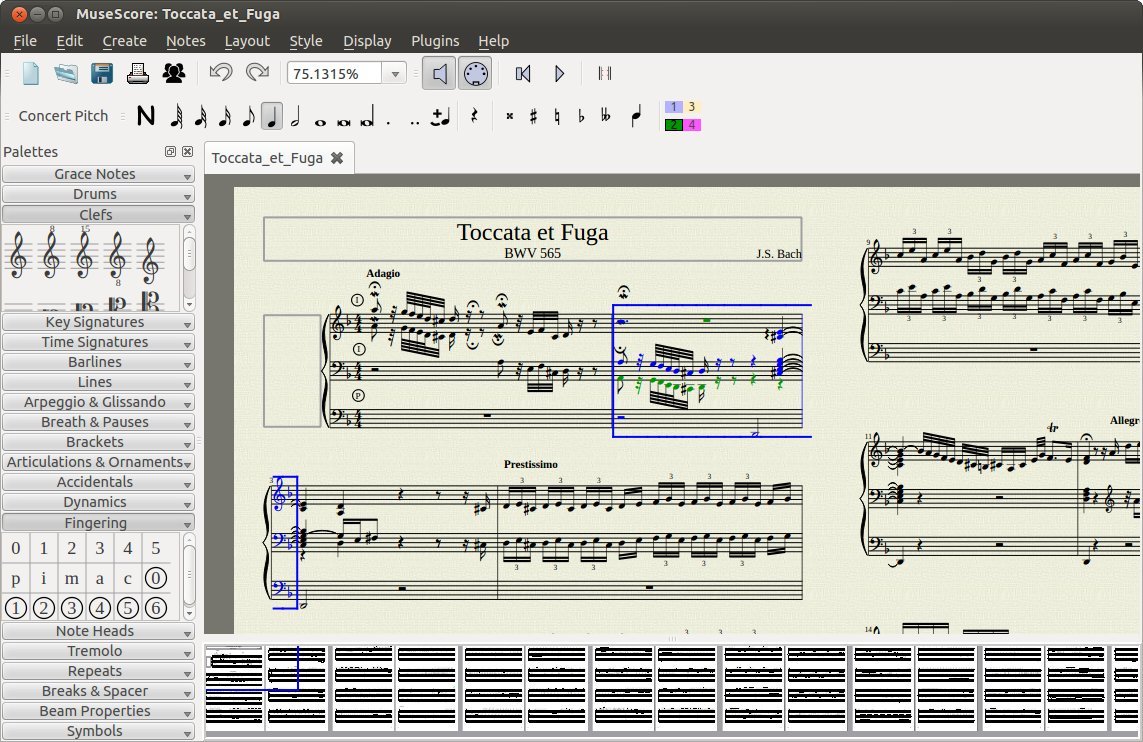Select the sharp accidental
This screenshot has width=1143, height=742.
point(533,116)
